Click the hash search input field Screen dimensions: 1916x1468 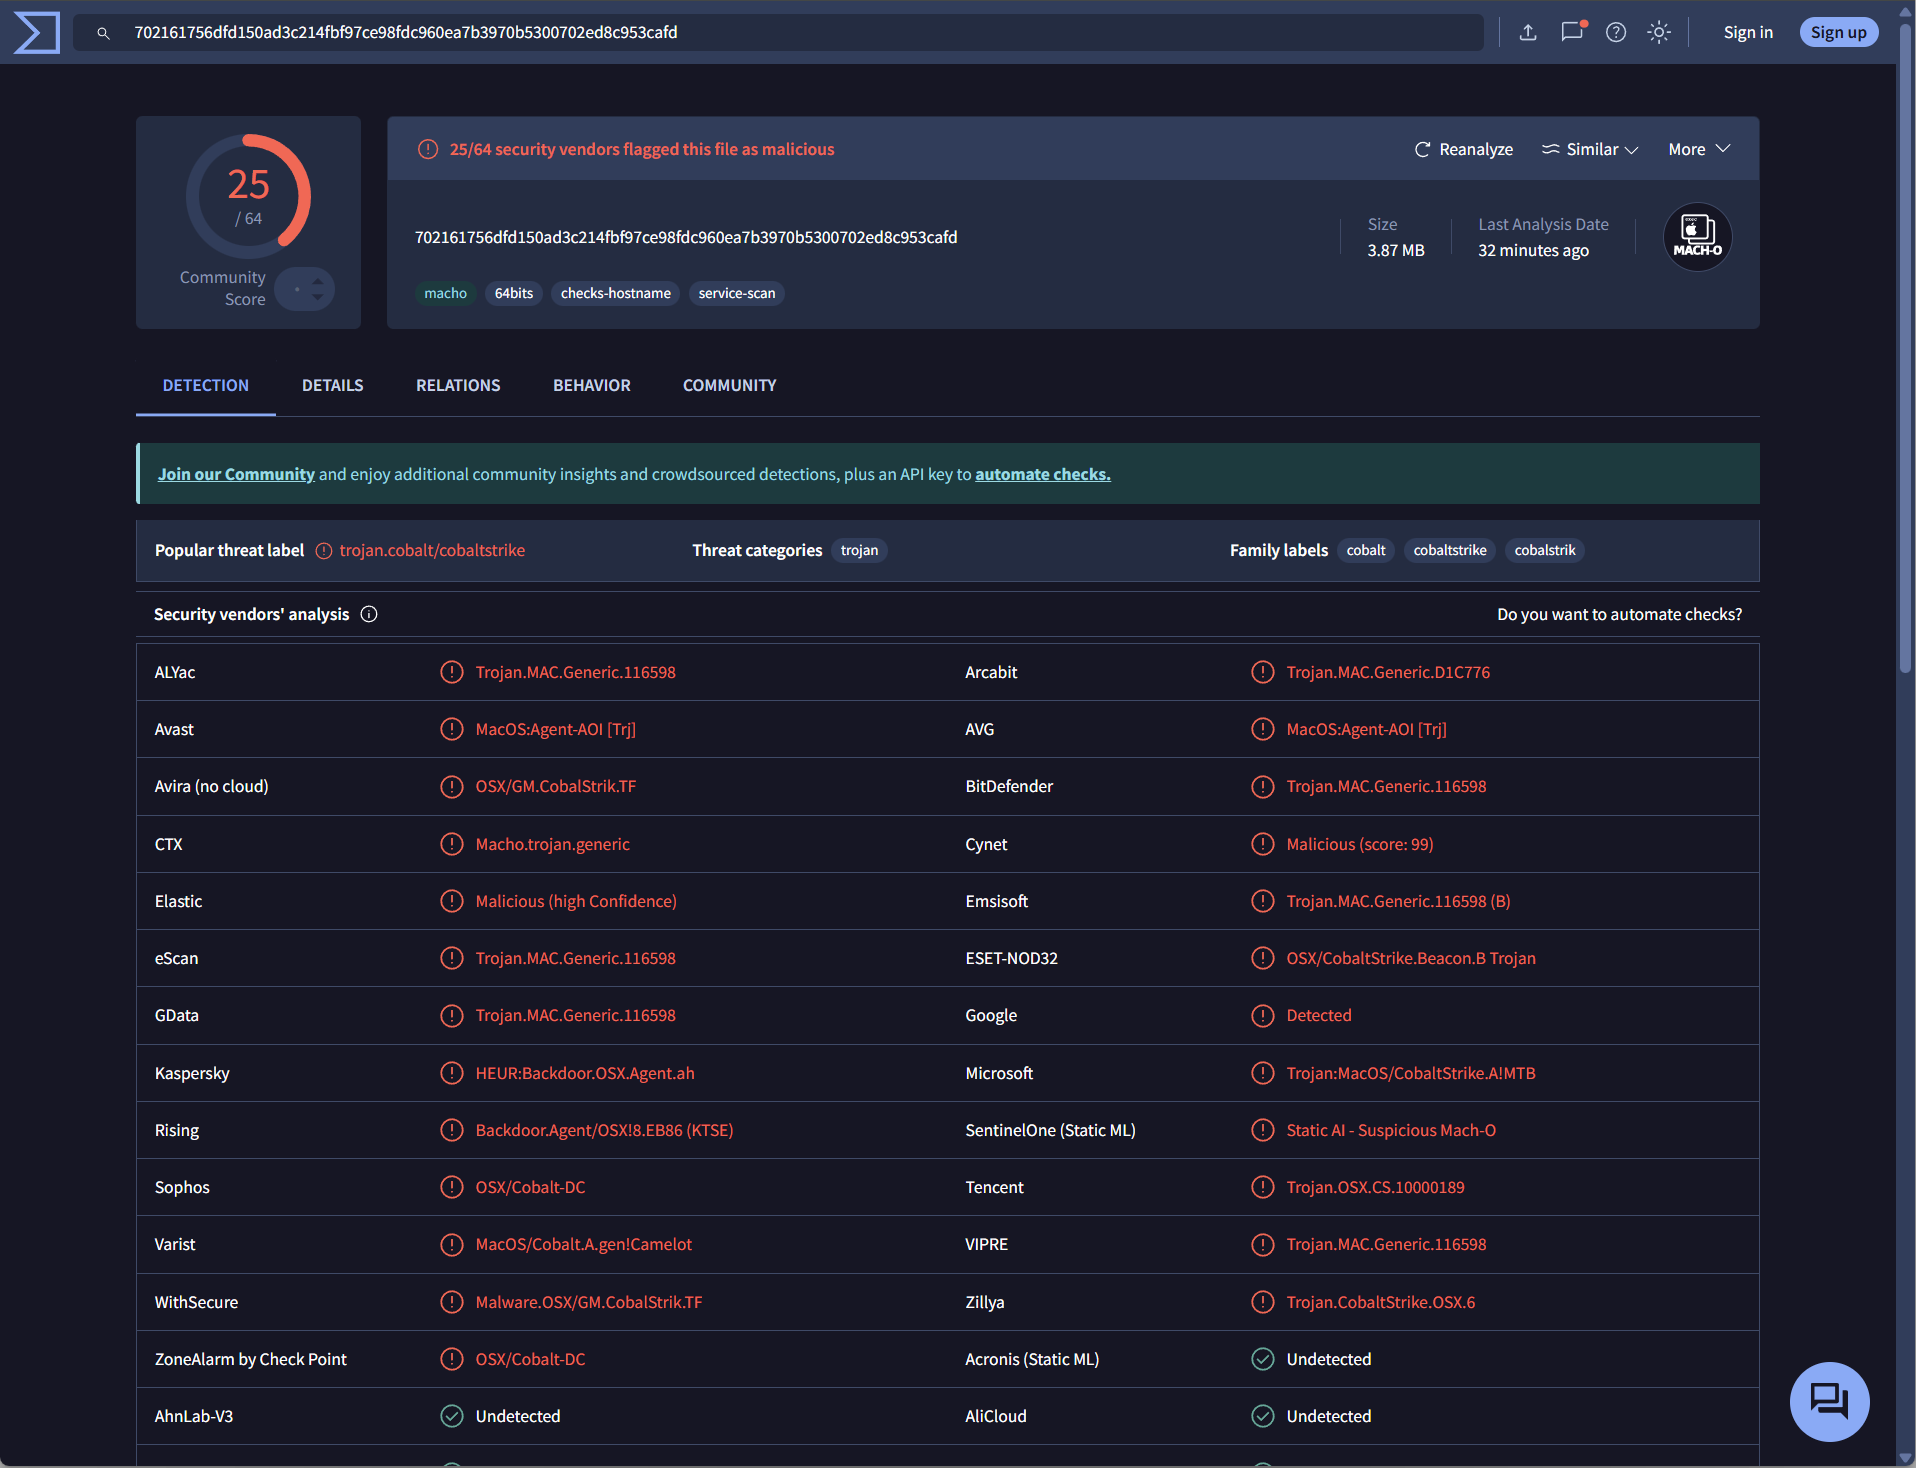click(778, 32)
